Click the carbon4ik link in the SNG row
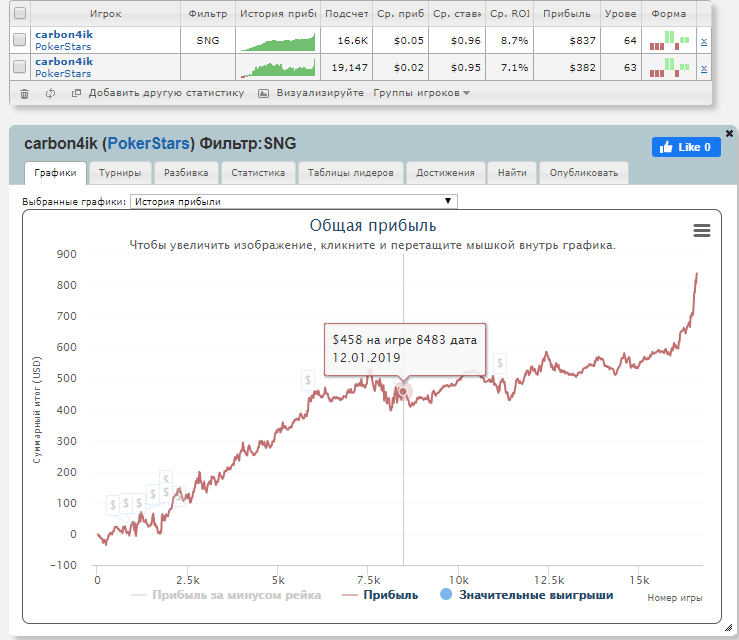The image size is (739, 640). point(64,34)
